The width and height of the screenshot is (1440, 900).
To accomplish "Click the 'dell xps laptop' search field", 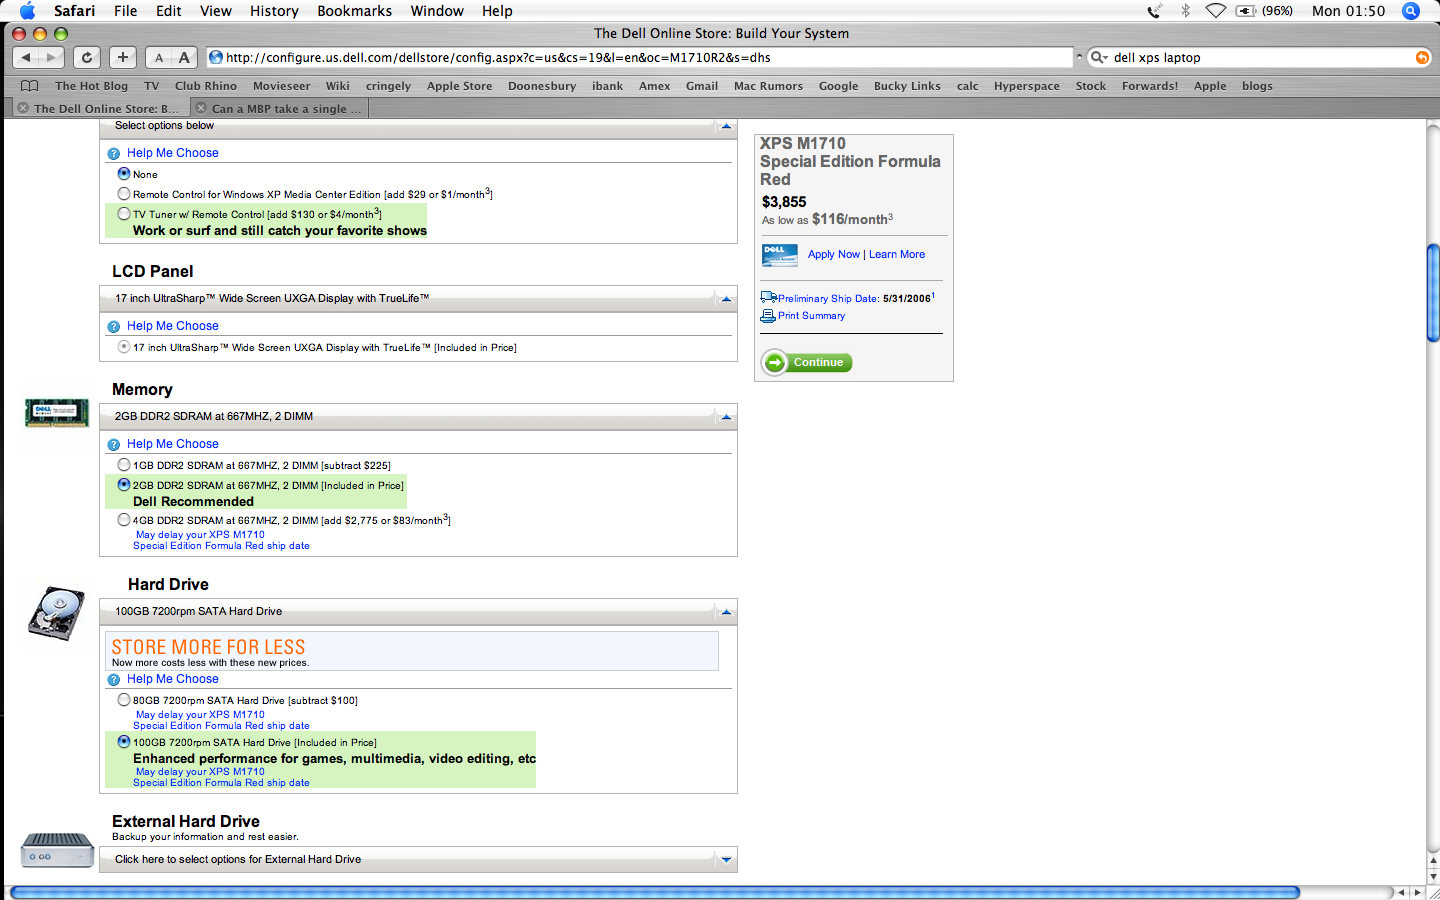I will [x=1260, y=58].
